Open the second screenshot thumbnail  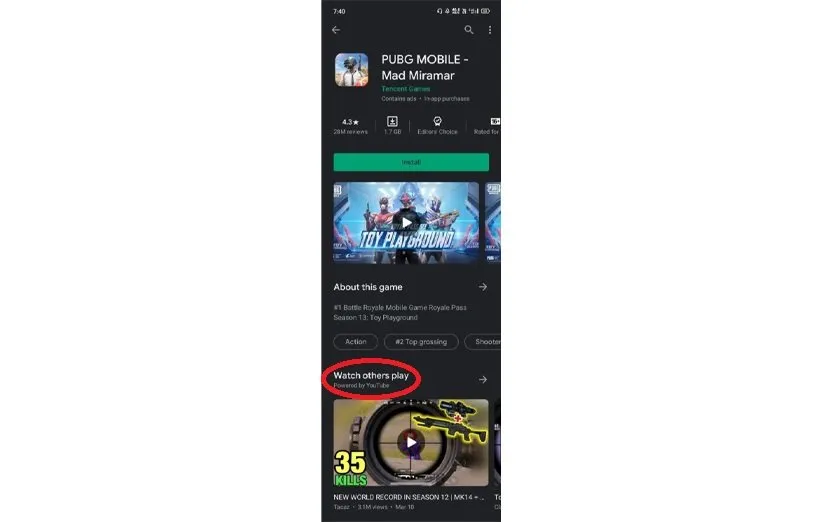click(493, 223)
